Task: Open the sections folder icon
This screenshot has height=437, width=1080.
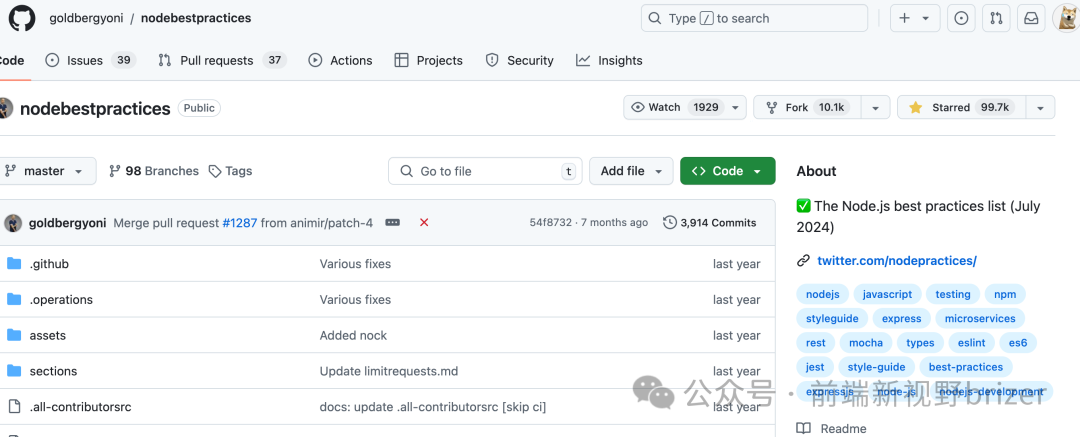Action: click(x=14, y=371)
